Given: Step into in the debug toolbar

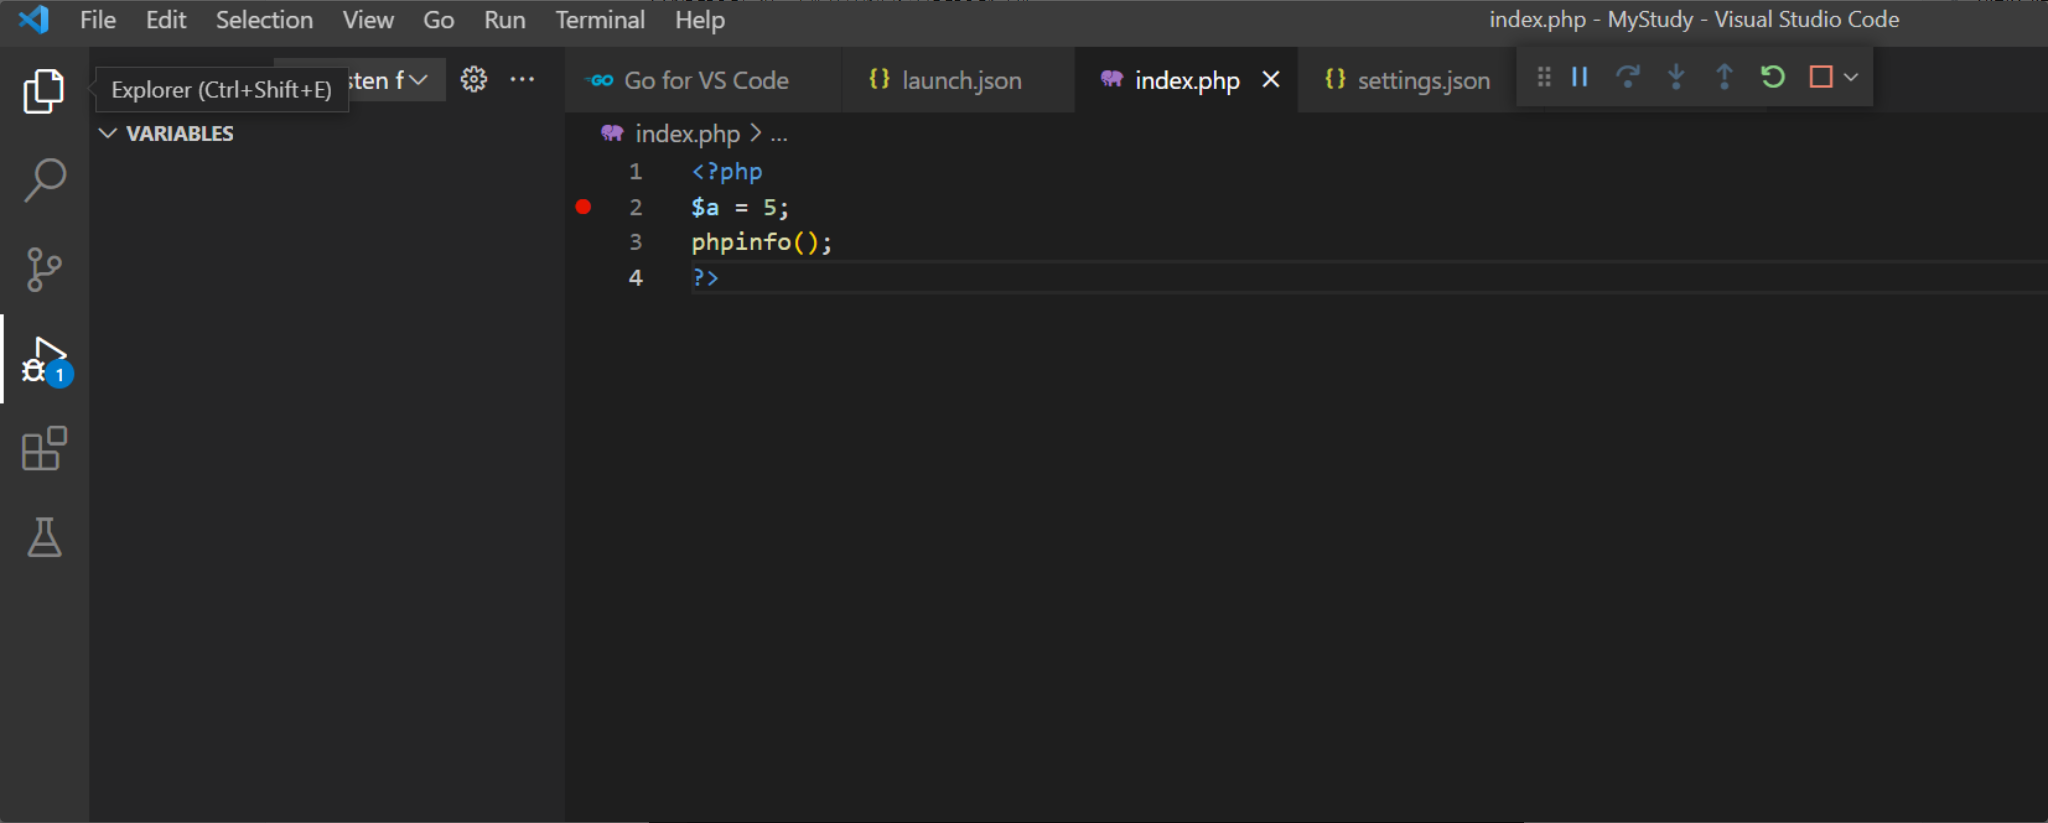Looking at the screenshot, I should (x=1676, y=77).
